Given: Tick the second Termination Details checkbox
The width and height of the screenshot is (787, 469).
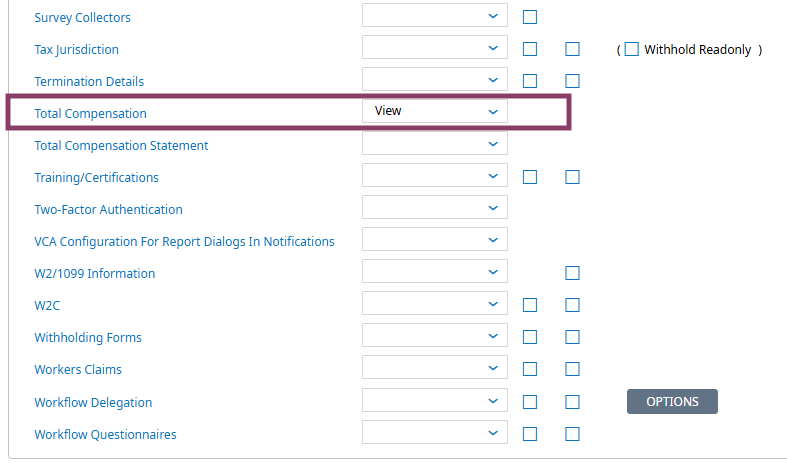Looking at the screenshot, I should (x=572, y=81).
